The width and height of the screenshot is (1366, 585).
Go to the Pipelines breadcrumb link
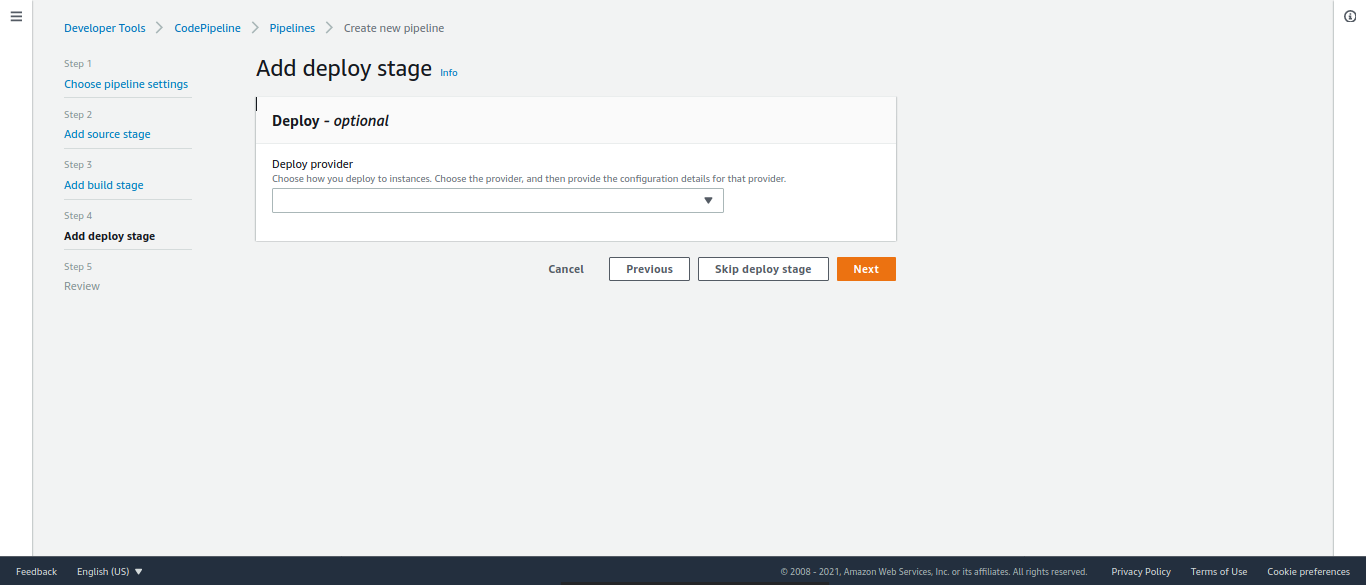(x=292, y=28)
